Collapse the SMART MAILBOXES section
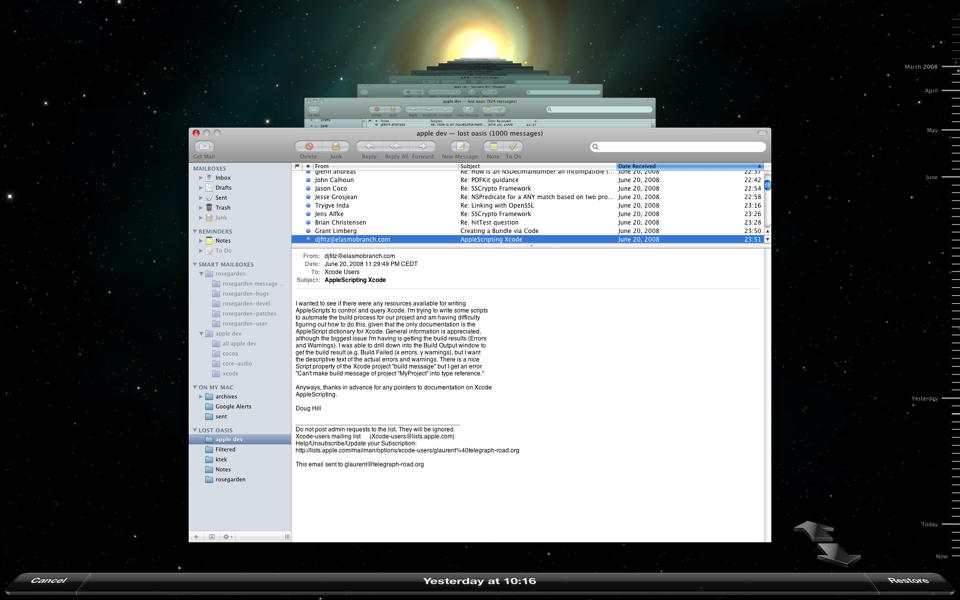 [195, 264]
